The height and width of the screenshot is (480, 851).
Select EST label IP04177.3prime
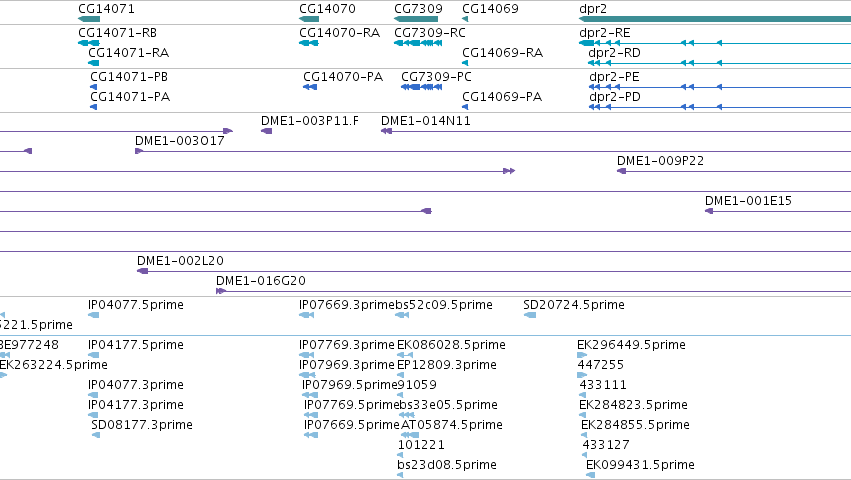pyautogui.click(x=136, y=405)
